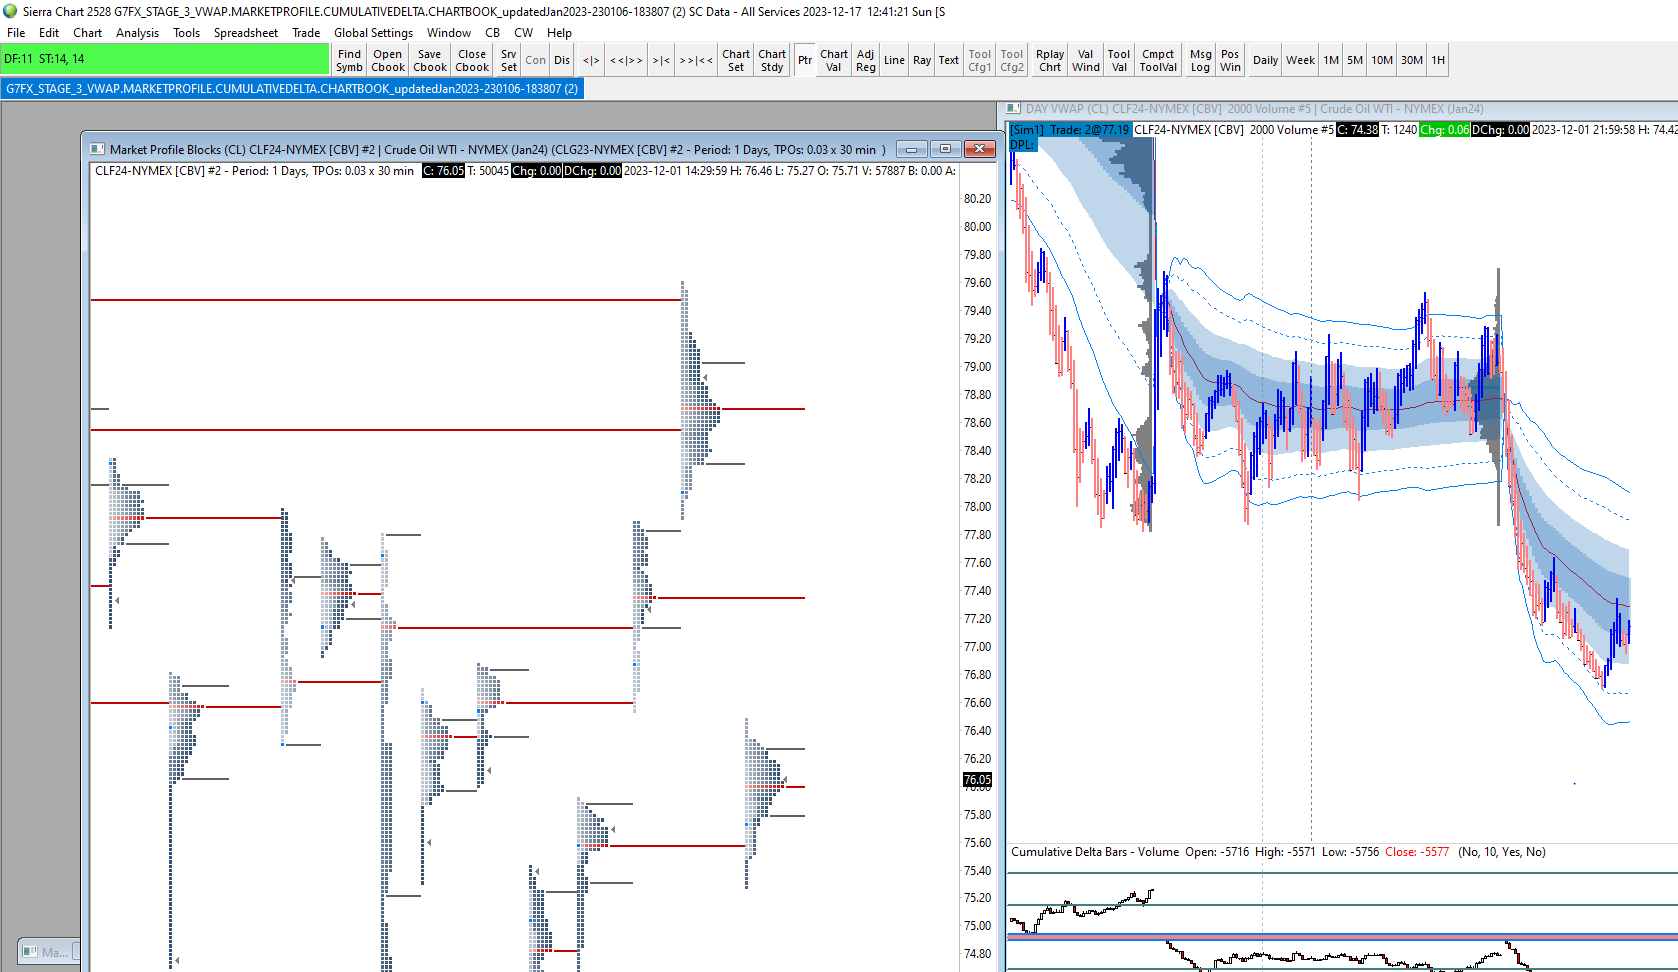This screenshot has height=972, width=1678.
Task: Switch chart to 5M timeframe
Action: click(1355, 61)
